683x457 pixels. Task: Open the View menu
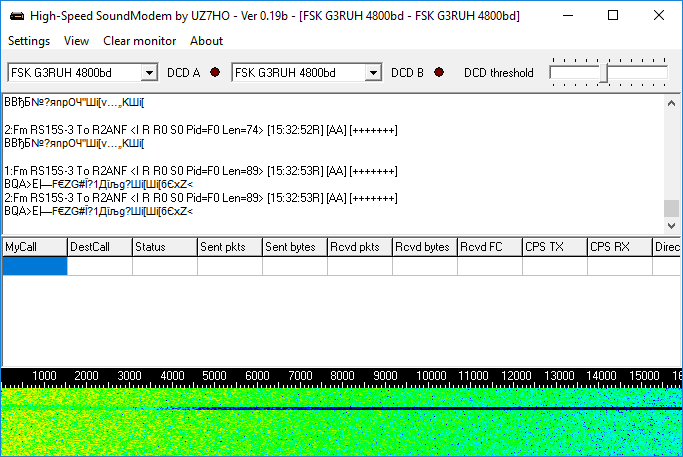(x=76, y=41)
